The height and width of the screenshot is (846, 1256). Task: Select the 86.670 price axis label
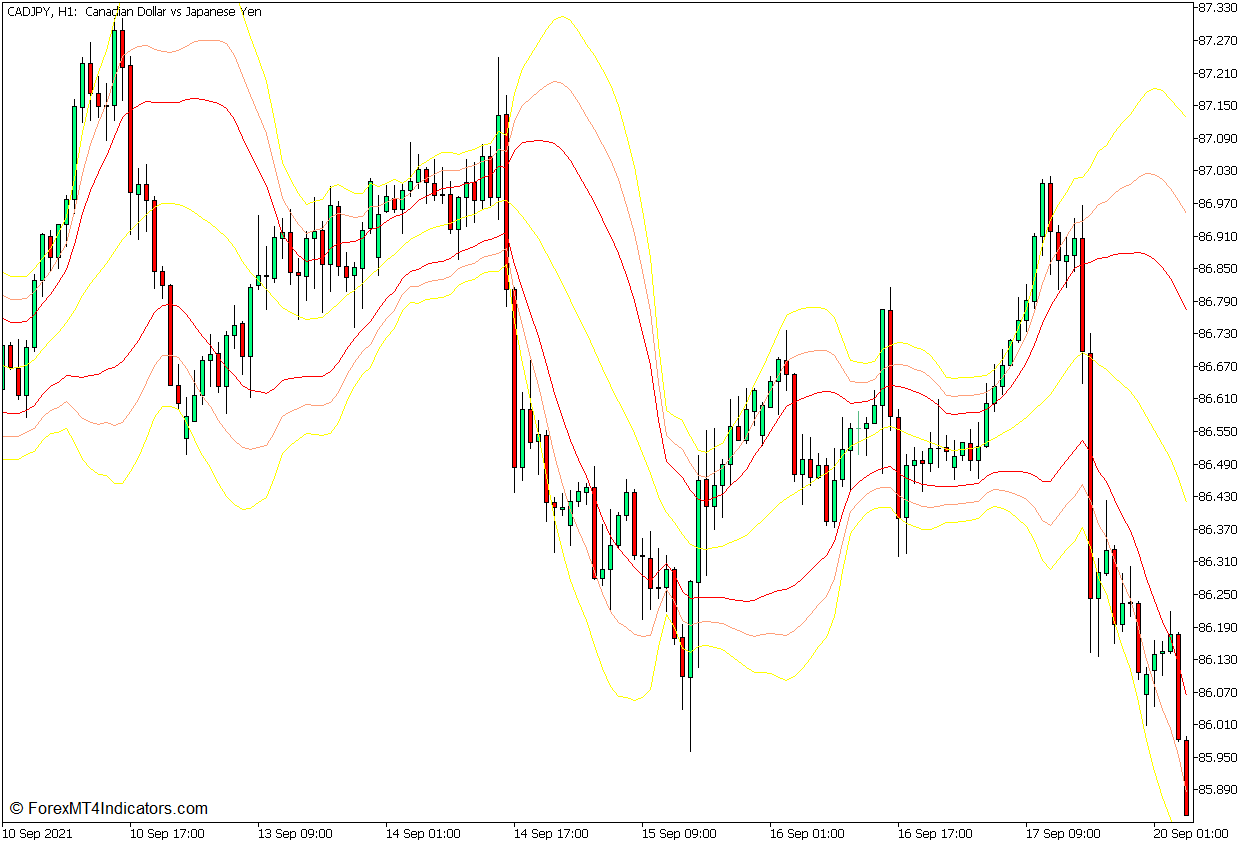(x=1217, y=366)
